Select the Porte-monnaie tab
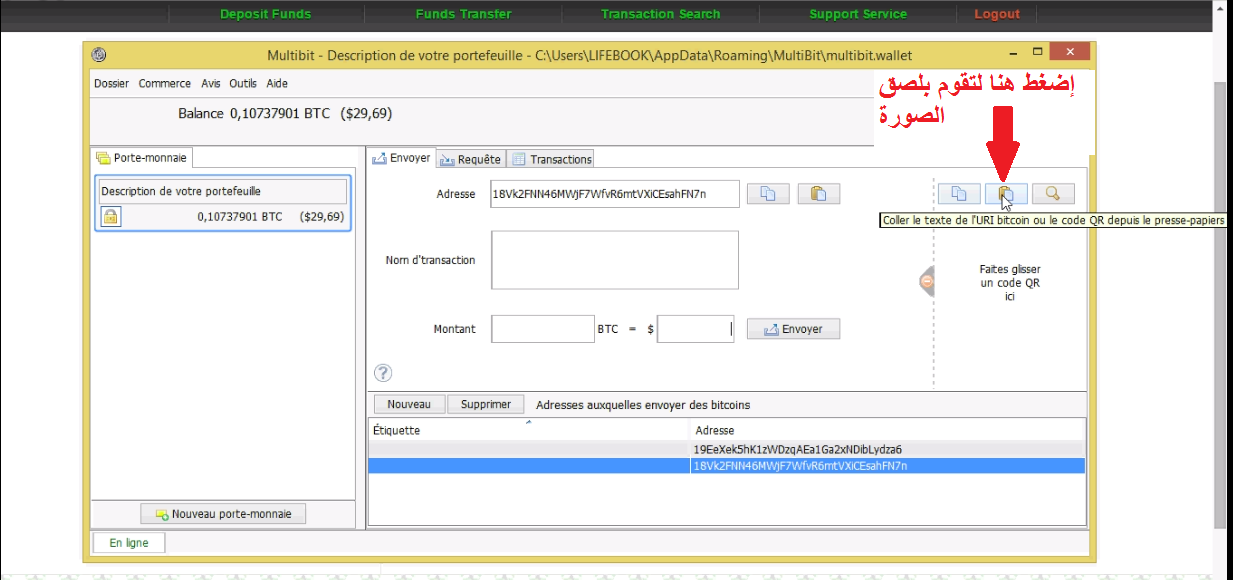The width and height of the screenshot is (1233, 580). 142,158
